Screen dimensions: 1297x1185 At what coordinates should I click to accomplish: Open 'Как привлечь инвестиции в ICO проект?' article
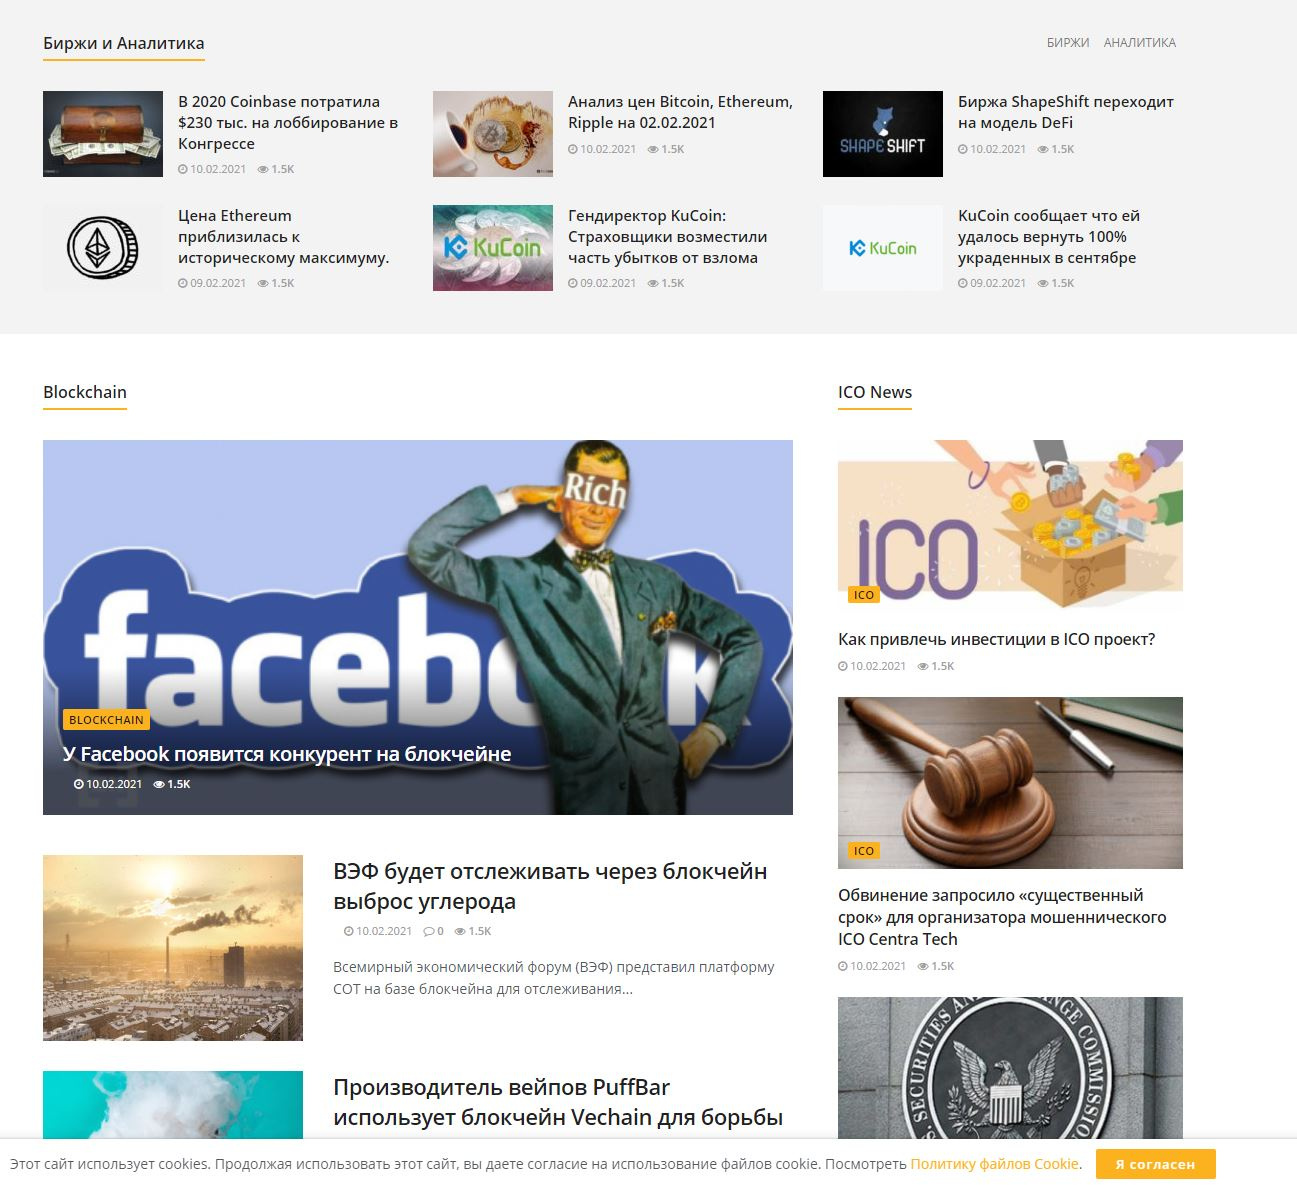pos(996,639)
